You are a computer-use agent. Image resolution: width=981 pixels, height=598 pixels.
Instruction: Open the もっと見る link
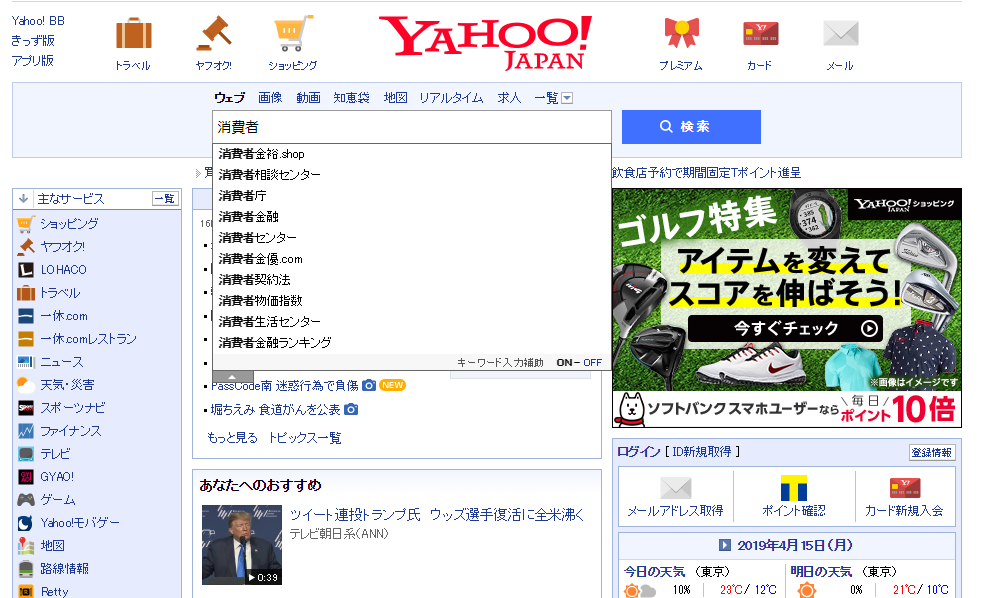[x=232, y=438]
